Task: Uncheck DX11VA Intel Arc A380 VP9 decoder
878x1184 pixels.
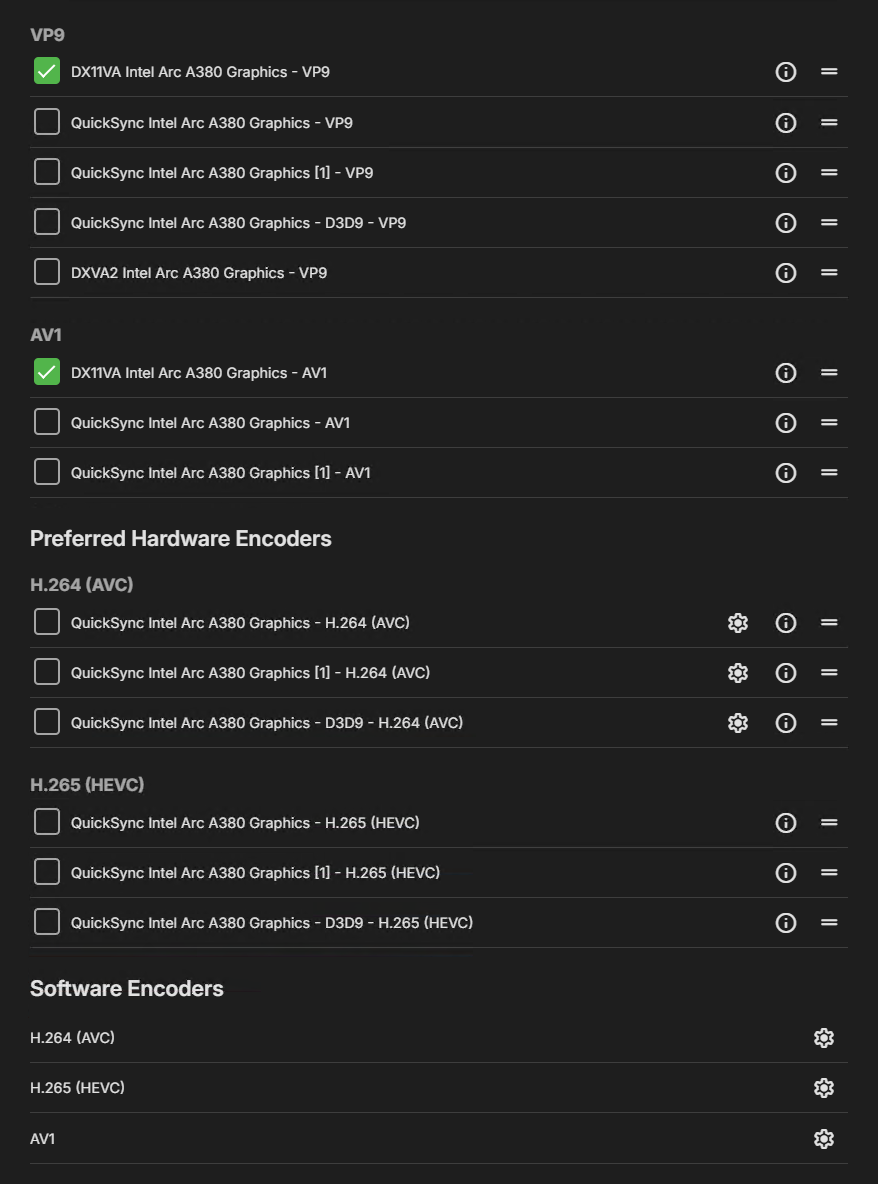Action: point(47,72)
